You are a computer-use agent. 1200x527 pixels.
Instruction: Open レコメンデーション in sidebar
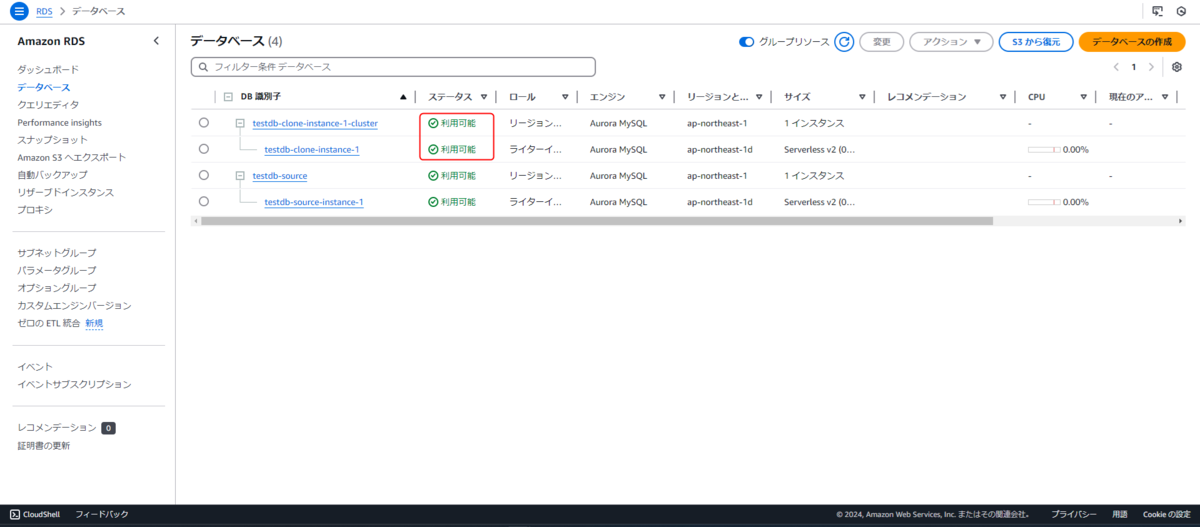(x=57, y=428)
